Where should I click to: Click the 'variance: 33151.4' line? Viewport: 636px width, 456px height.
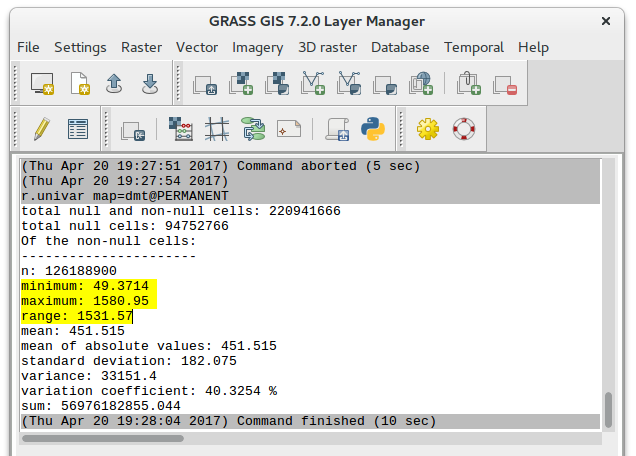point(89,376)
